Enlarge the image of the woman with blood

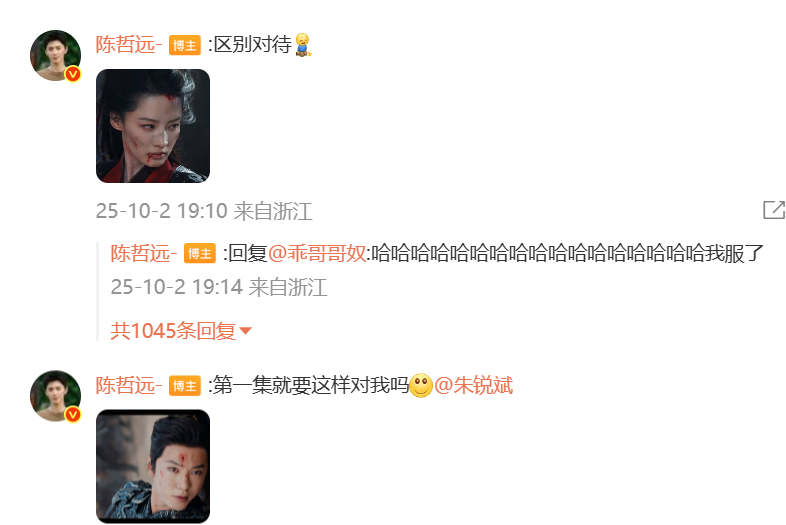(153, 126)
